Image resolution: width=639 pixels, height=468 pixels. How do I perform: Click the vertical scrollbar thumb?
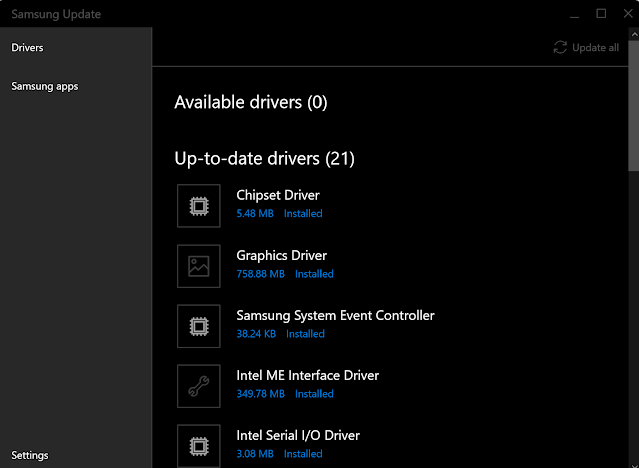(x=634, y=105)
